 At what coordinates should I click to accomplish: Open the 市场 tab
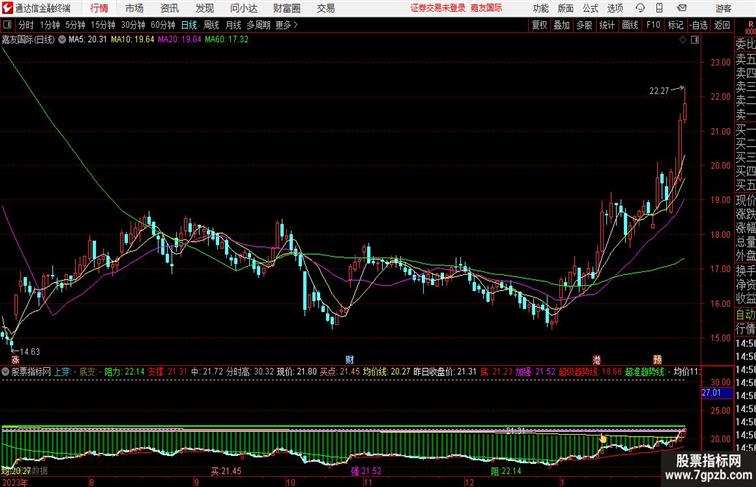pos(134,8)
